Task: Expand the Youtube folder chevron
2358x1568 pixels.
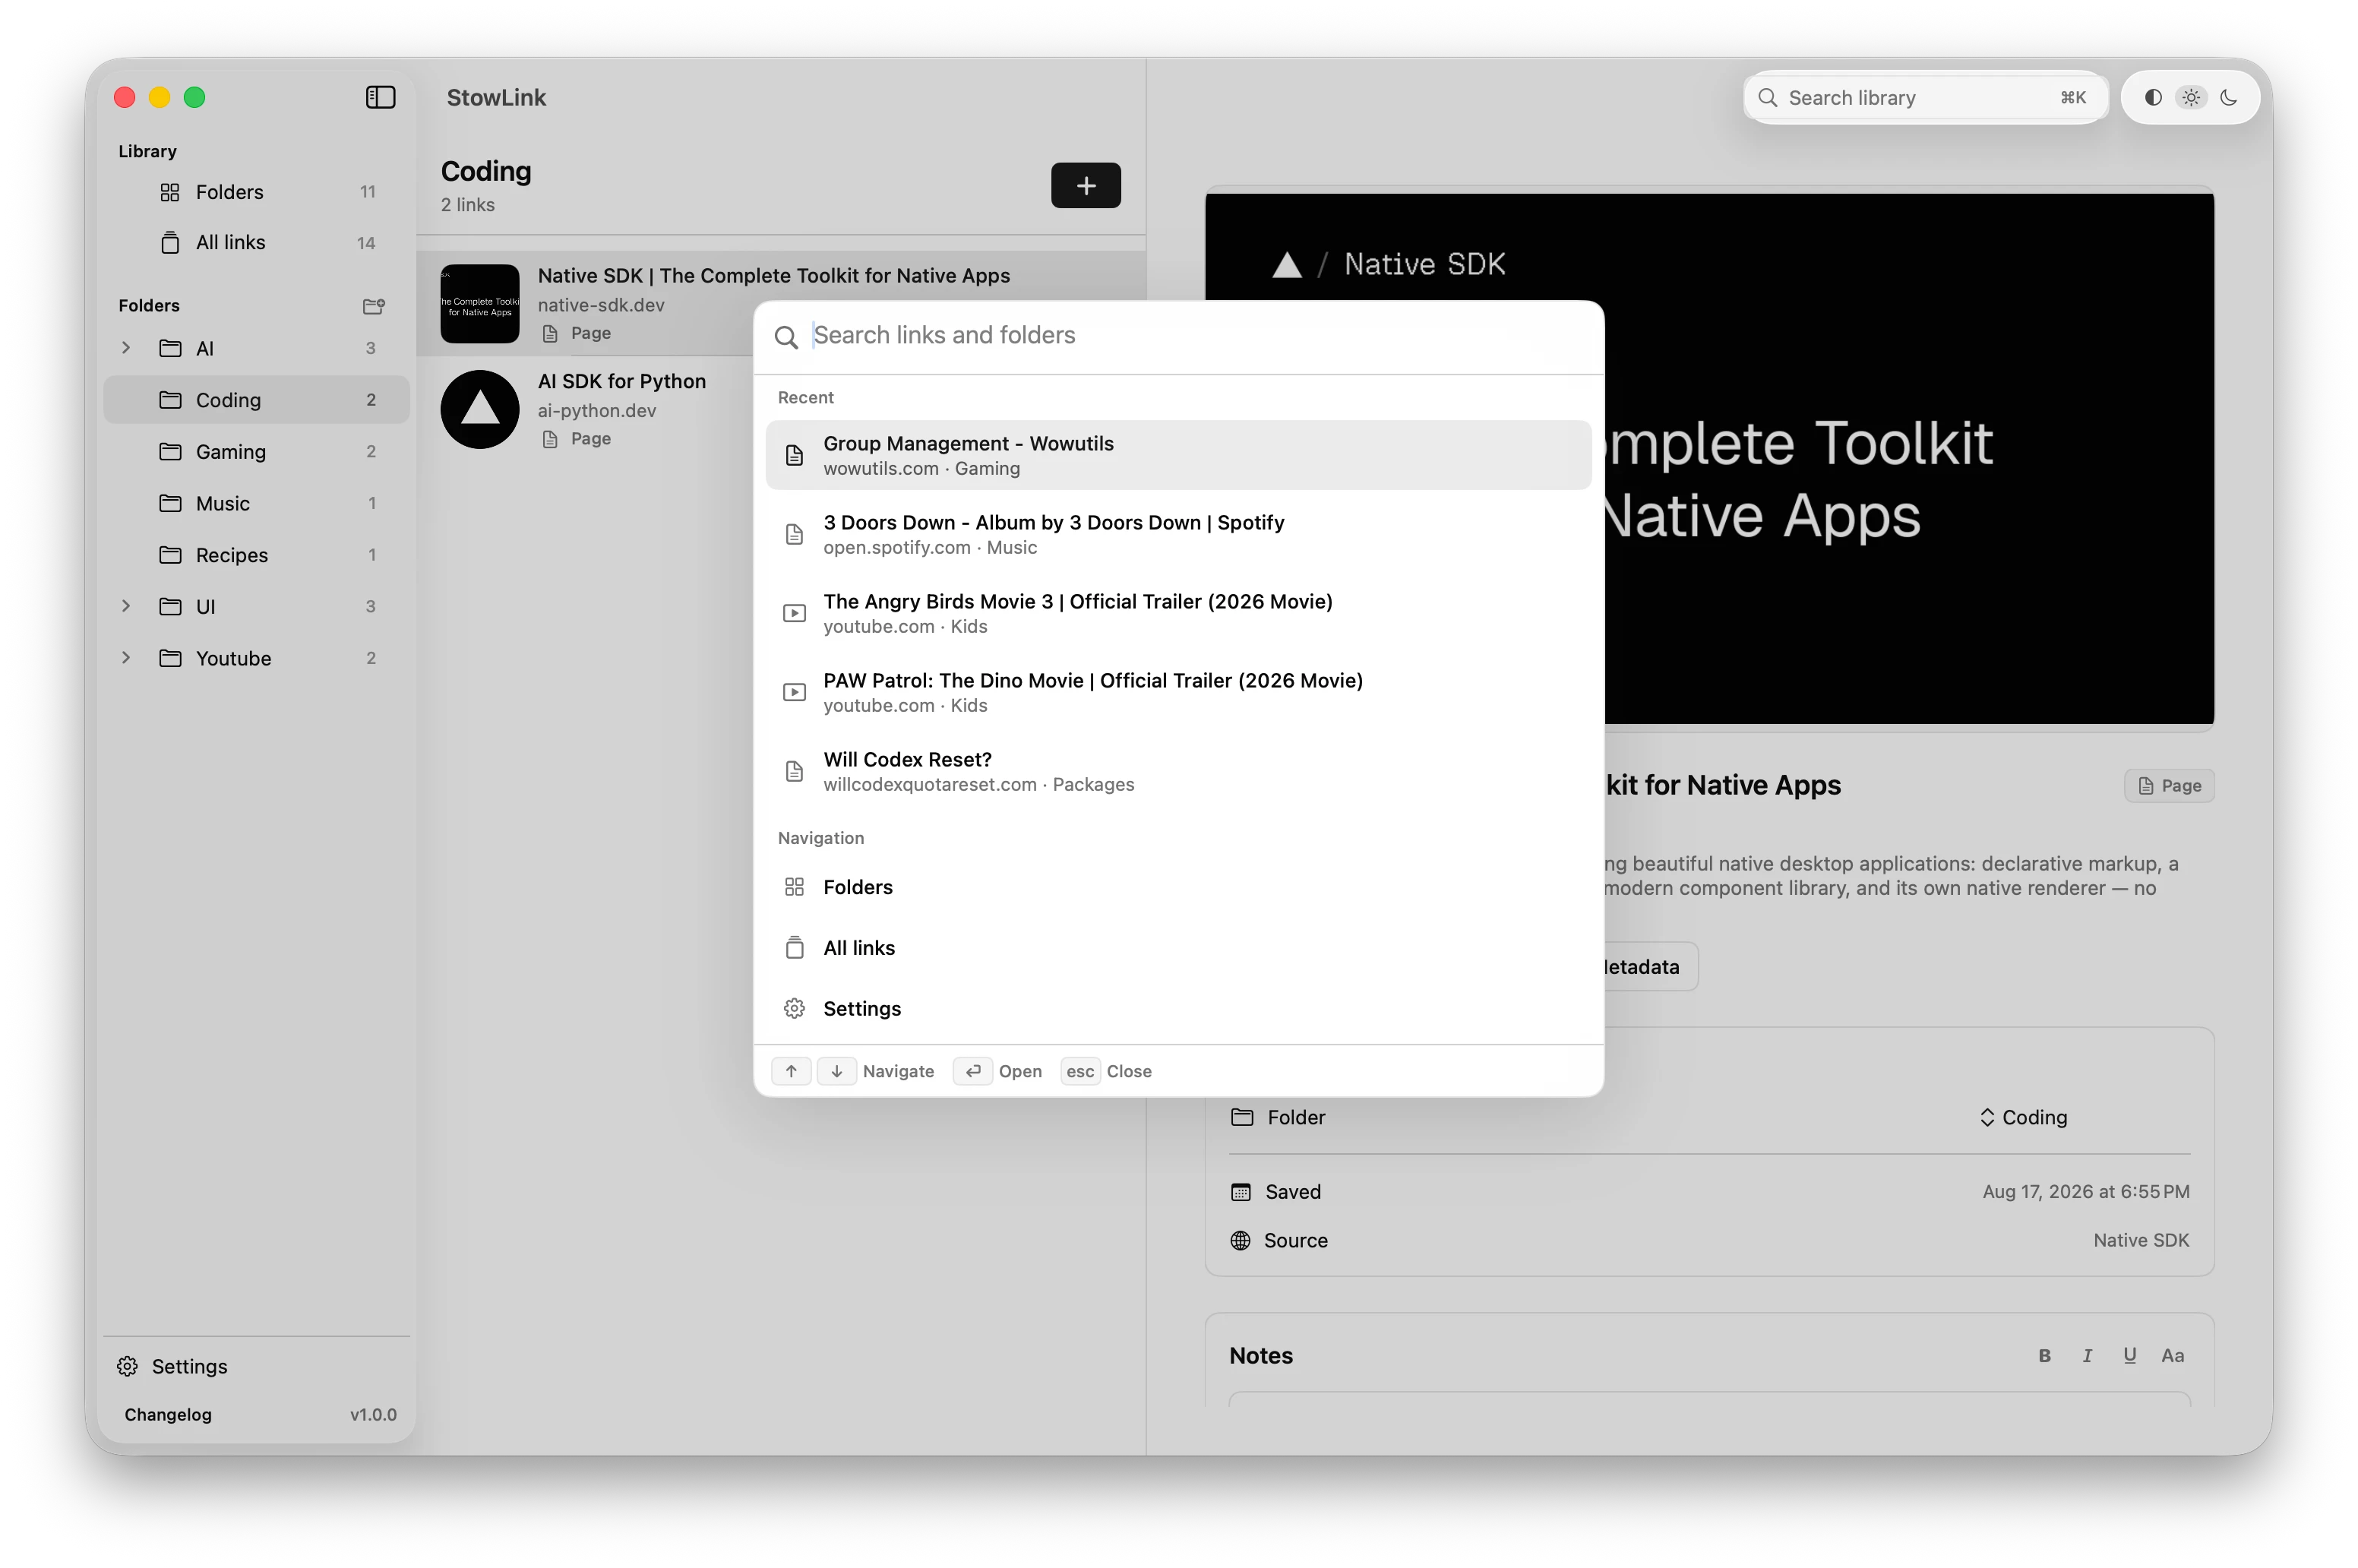Action: [126, 658]
